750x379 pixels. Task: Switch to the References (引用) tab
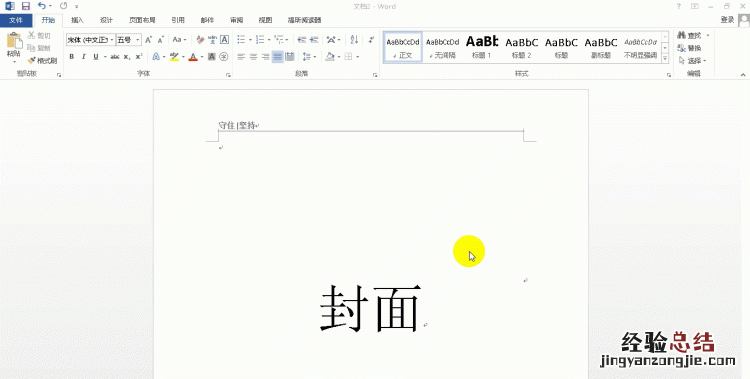click(178, 20)
